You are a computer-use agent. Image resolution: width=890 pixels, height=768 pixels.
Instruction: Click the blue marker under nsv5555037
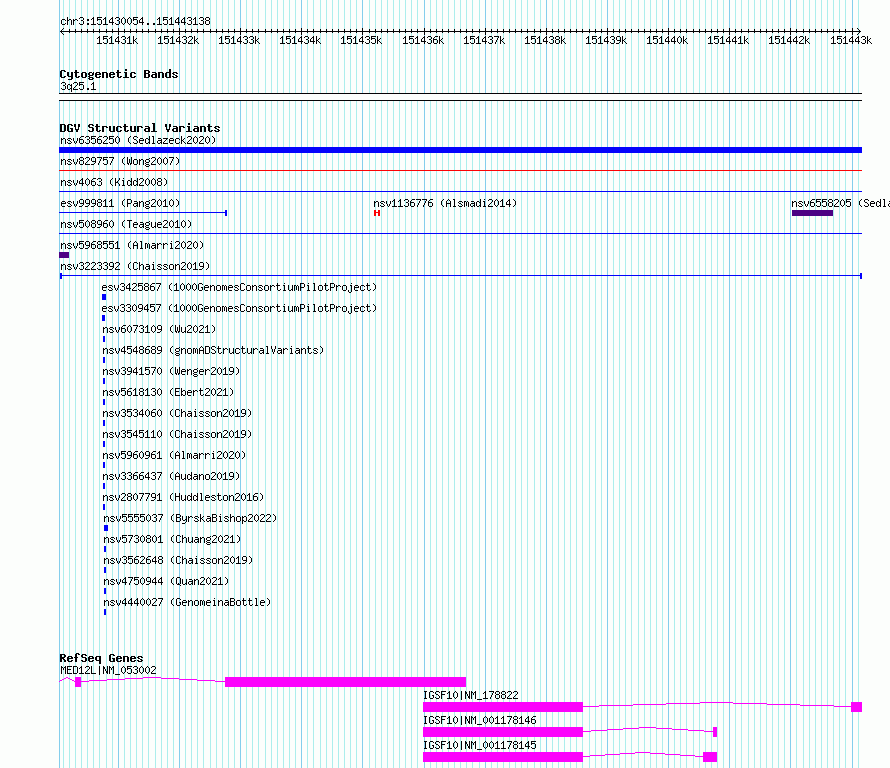coord(106,528)
